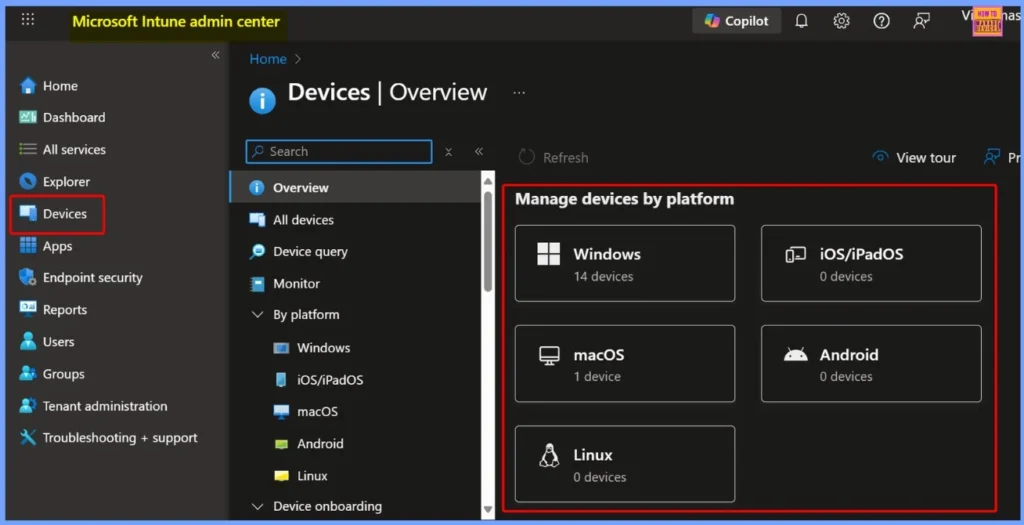1024x525 pixels.
Task: Open the app launcher grid icon
Action: (27, 20)
